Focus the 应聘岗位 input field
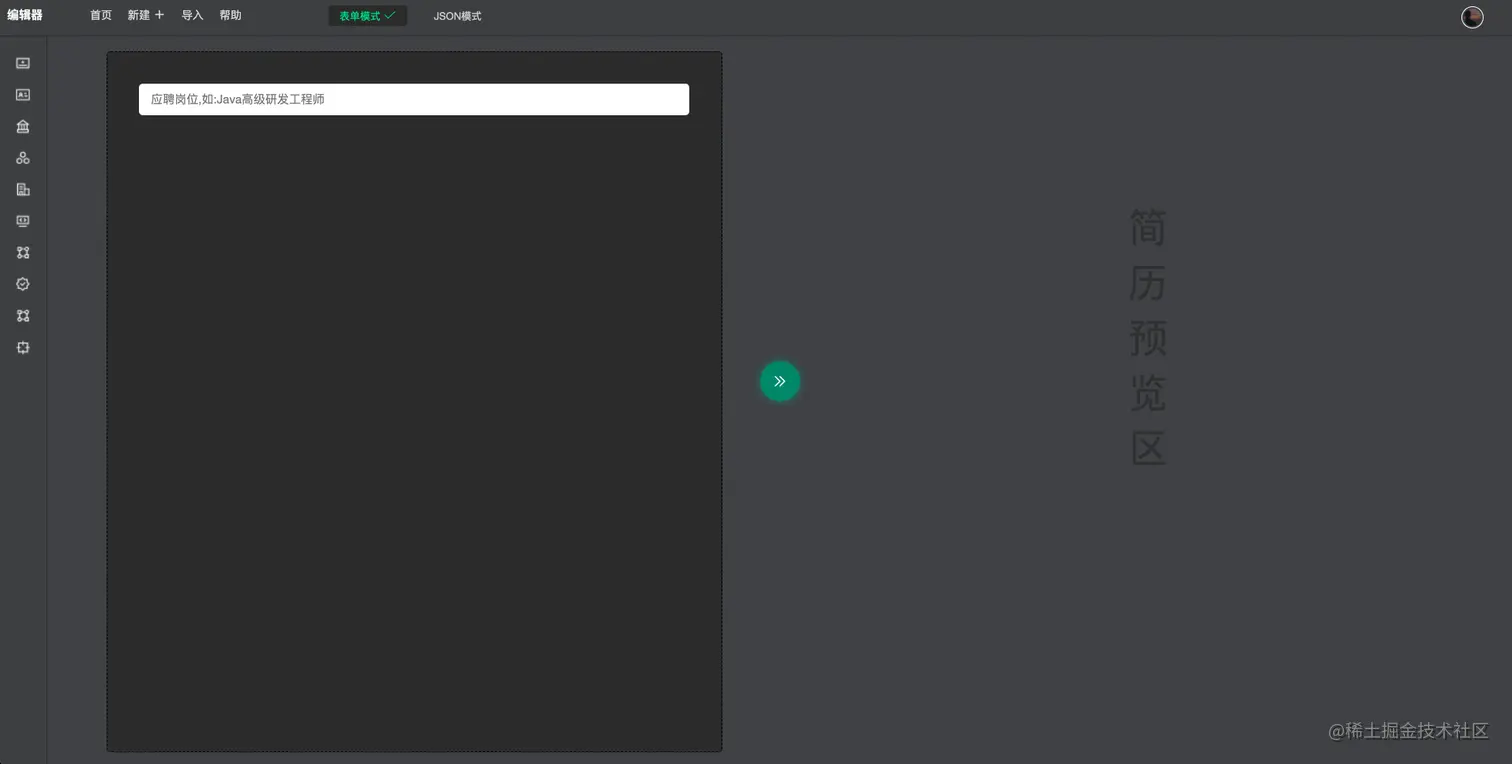The width and height of the screenshot is (1512, 764). pyautogui.click(x=414, y=99)
